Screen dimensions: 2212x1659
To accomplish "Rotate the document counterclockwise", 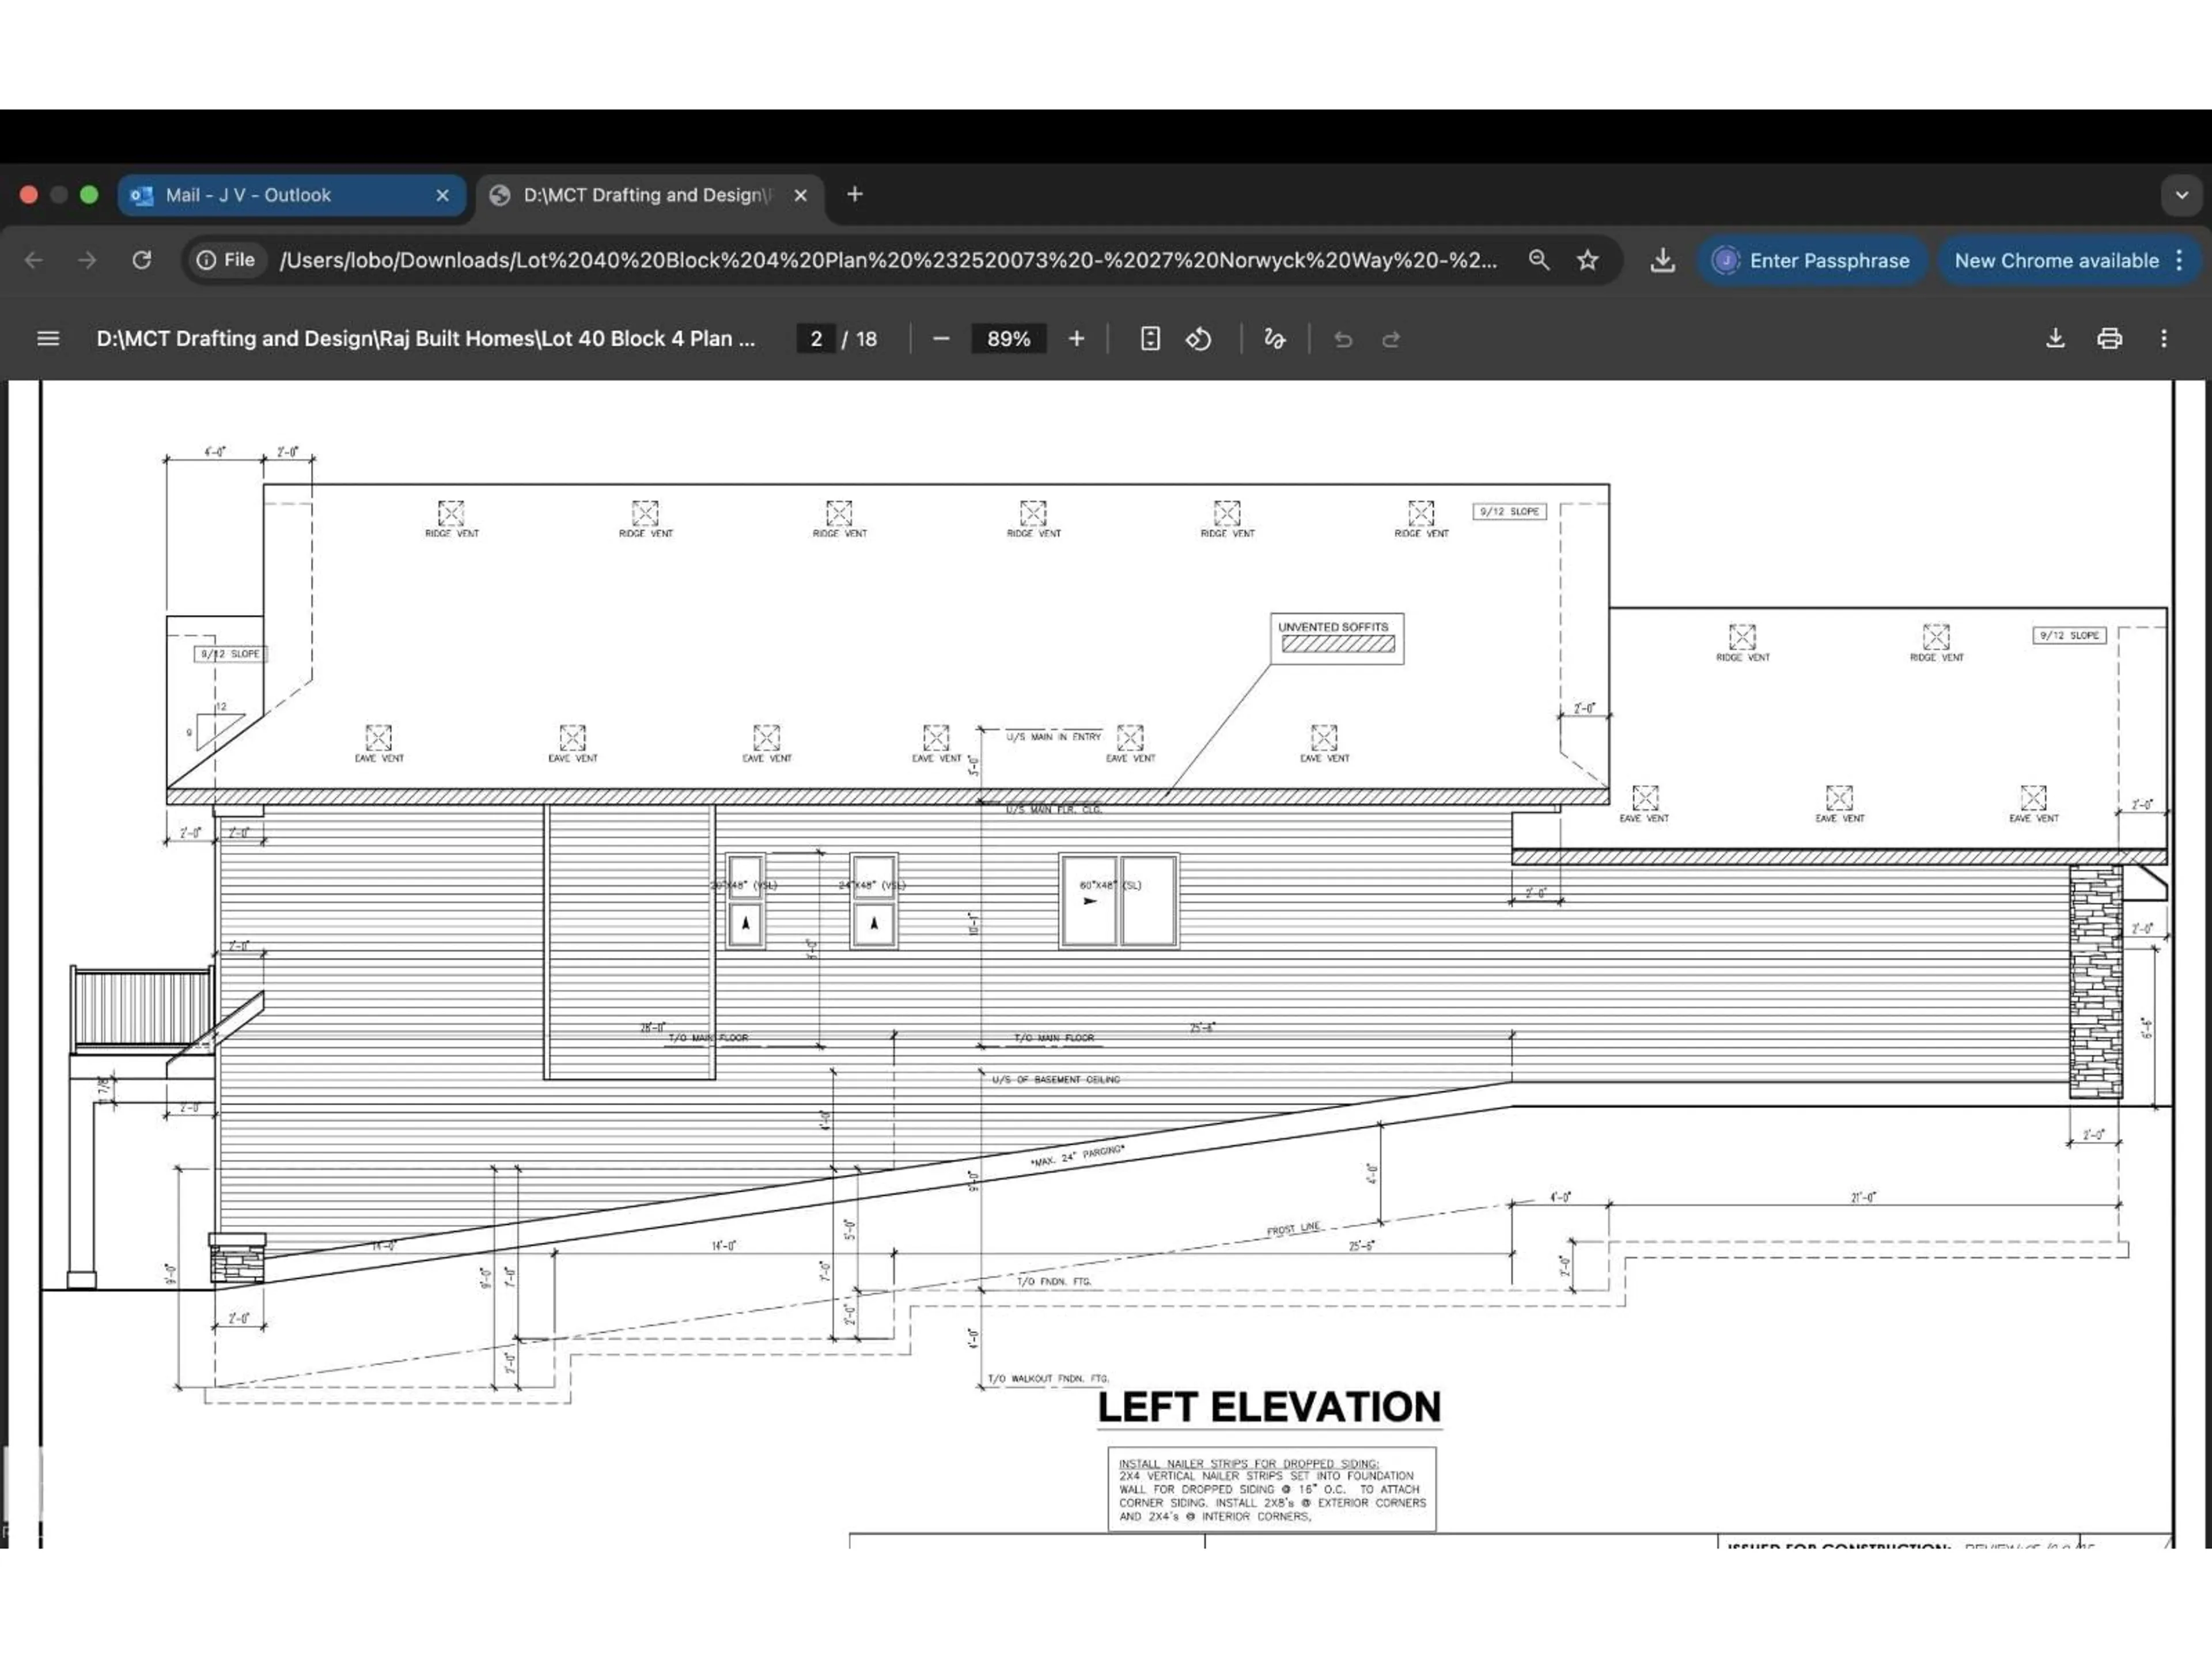I will (1199, 339).
